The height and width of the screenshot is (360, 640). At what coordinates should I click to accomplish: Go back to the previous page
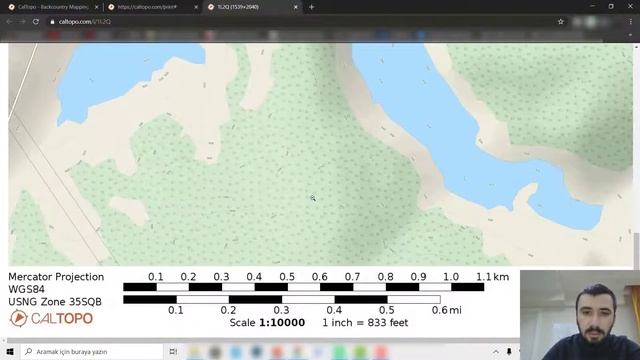10,22
